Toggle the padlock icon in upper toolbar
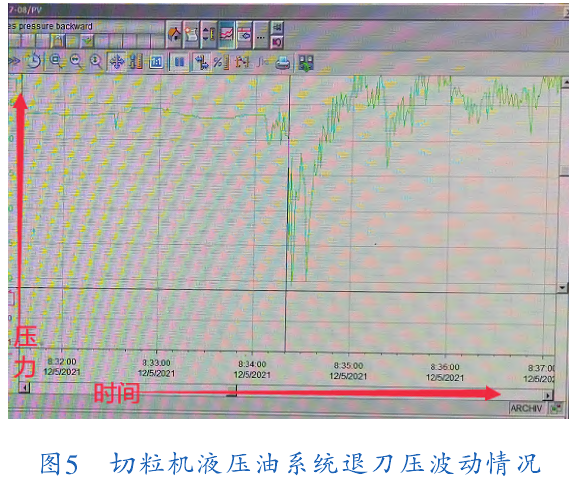 [57, 41]
